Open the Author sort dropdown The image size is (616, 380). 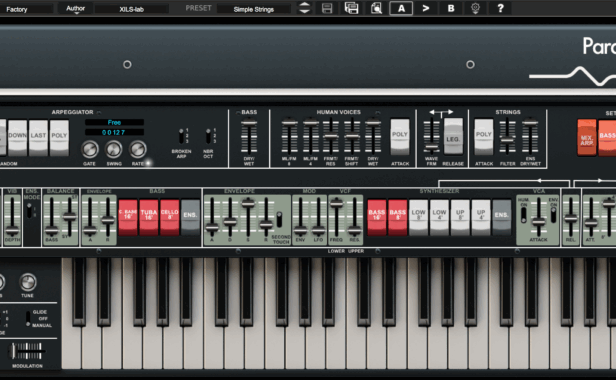(75, 9)
